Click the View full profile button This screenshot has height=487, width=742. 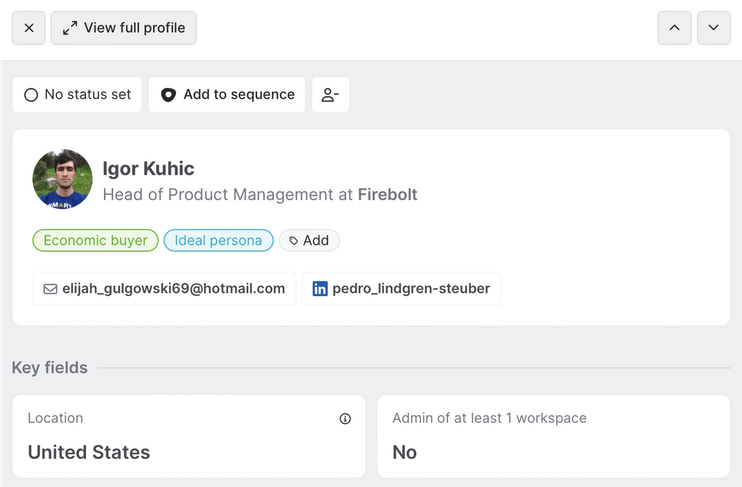click(123, 28)
